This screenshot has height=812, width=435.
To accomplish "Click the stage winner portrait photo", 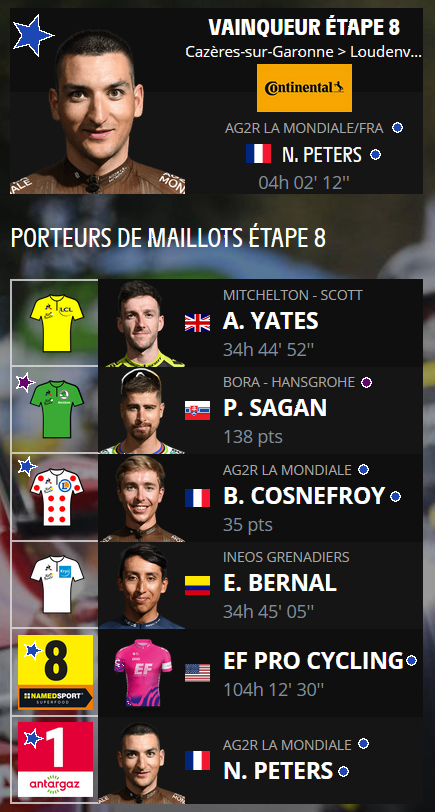I will [97, 111].
